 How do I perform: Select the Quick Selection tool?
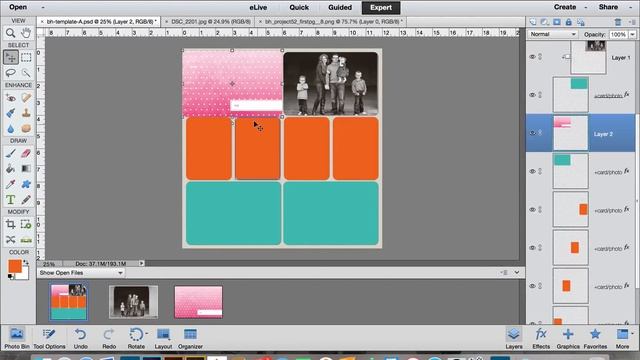click(26, 73)
